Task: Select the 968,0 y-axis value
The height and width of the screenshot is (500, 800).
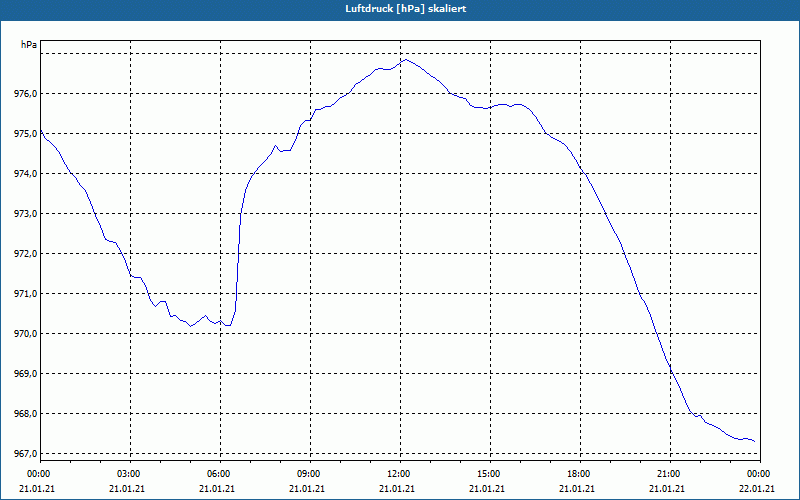Action: (x=27, y=414)
